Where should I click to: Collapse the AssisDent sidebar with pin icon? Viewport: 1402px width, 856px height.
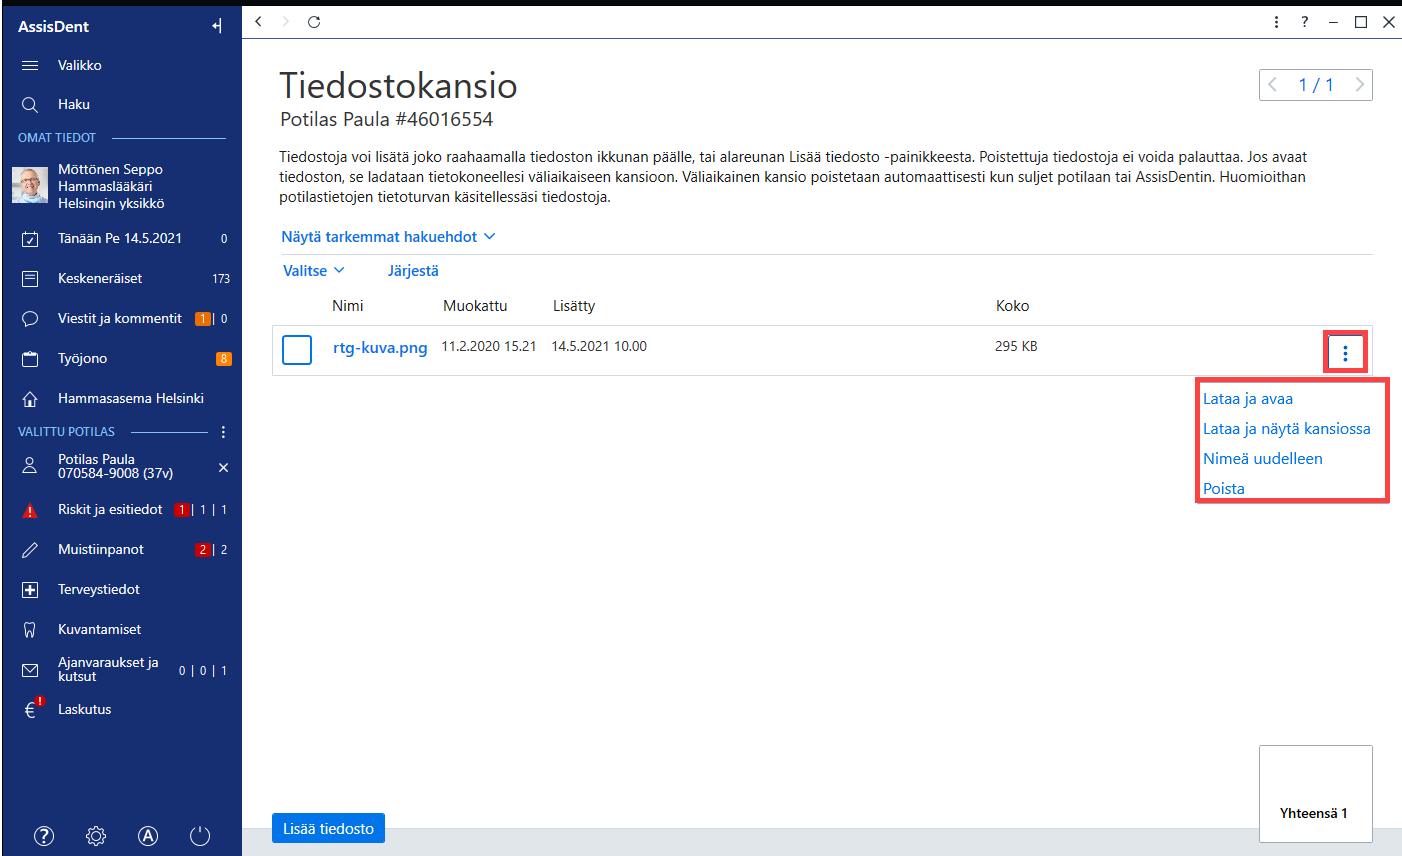217,27
